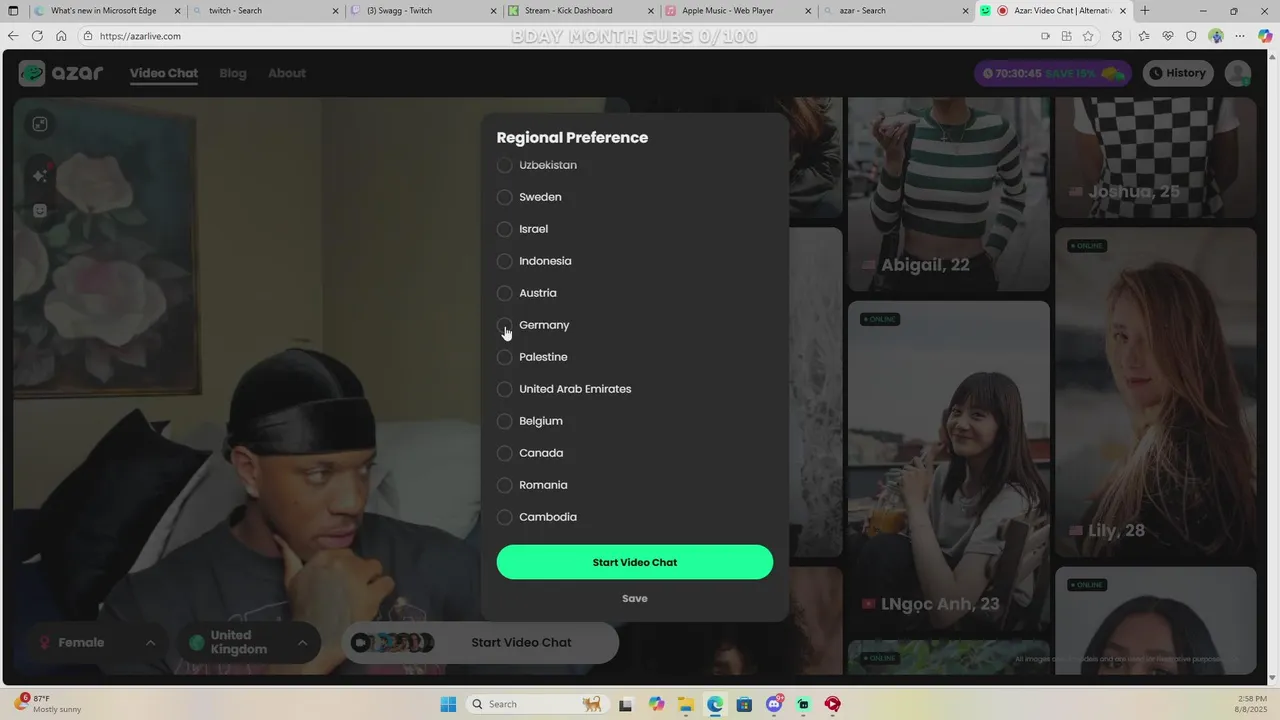Open Abigail, 22 profile card
The image size is (1280, 720).
948,195
